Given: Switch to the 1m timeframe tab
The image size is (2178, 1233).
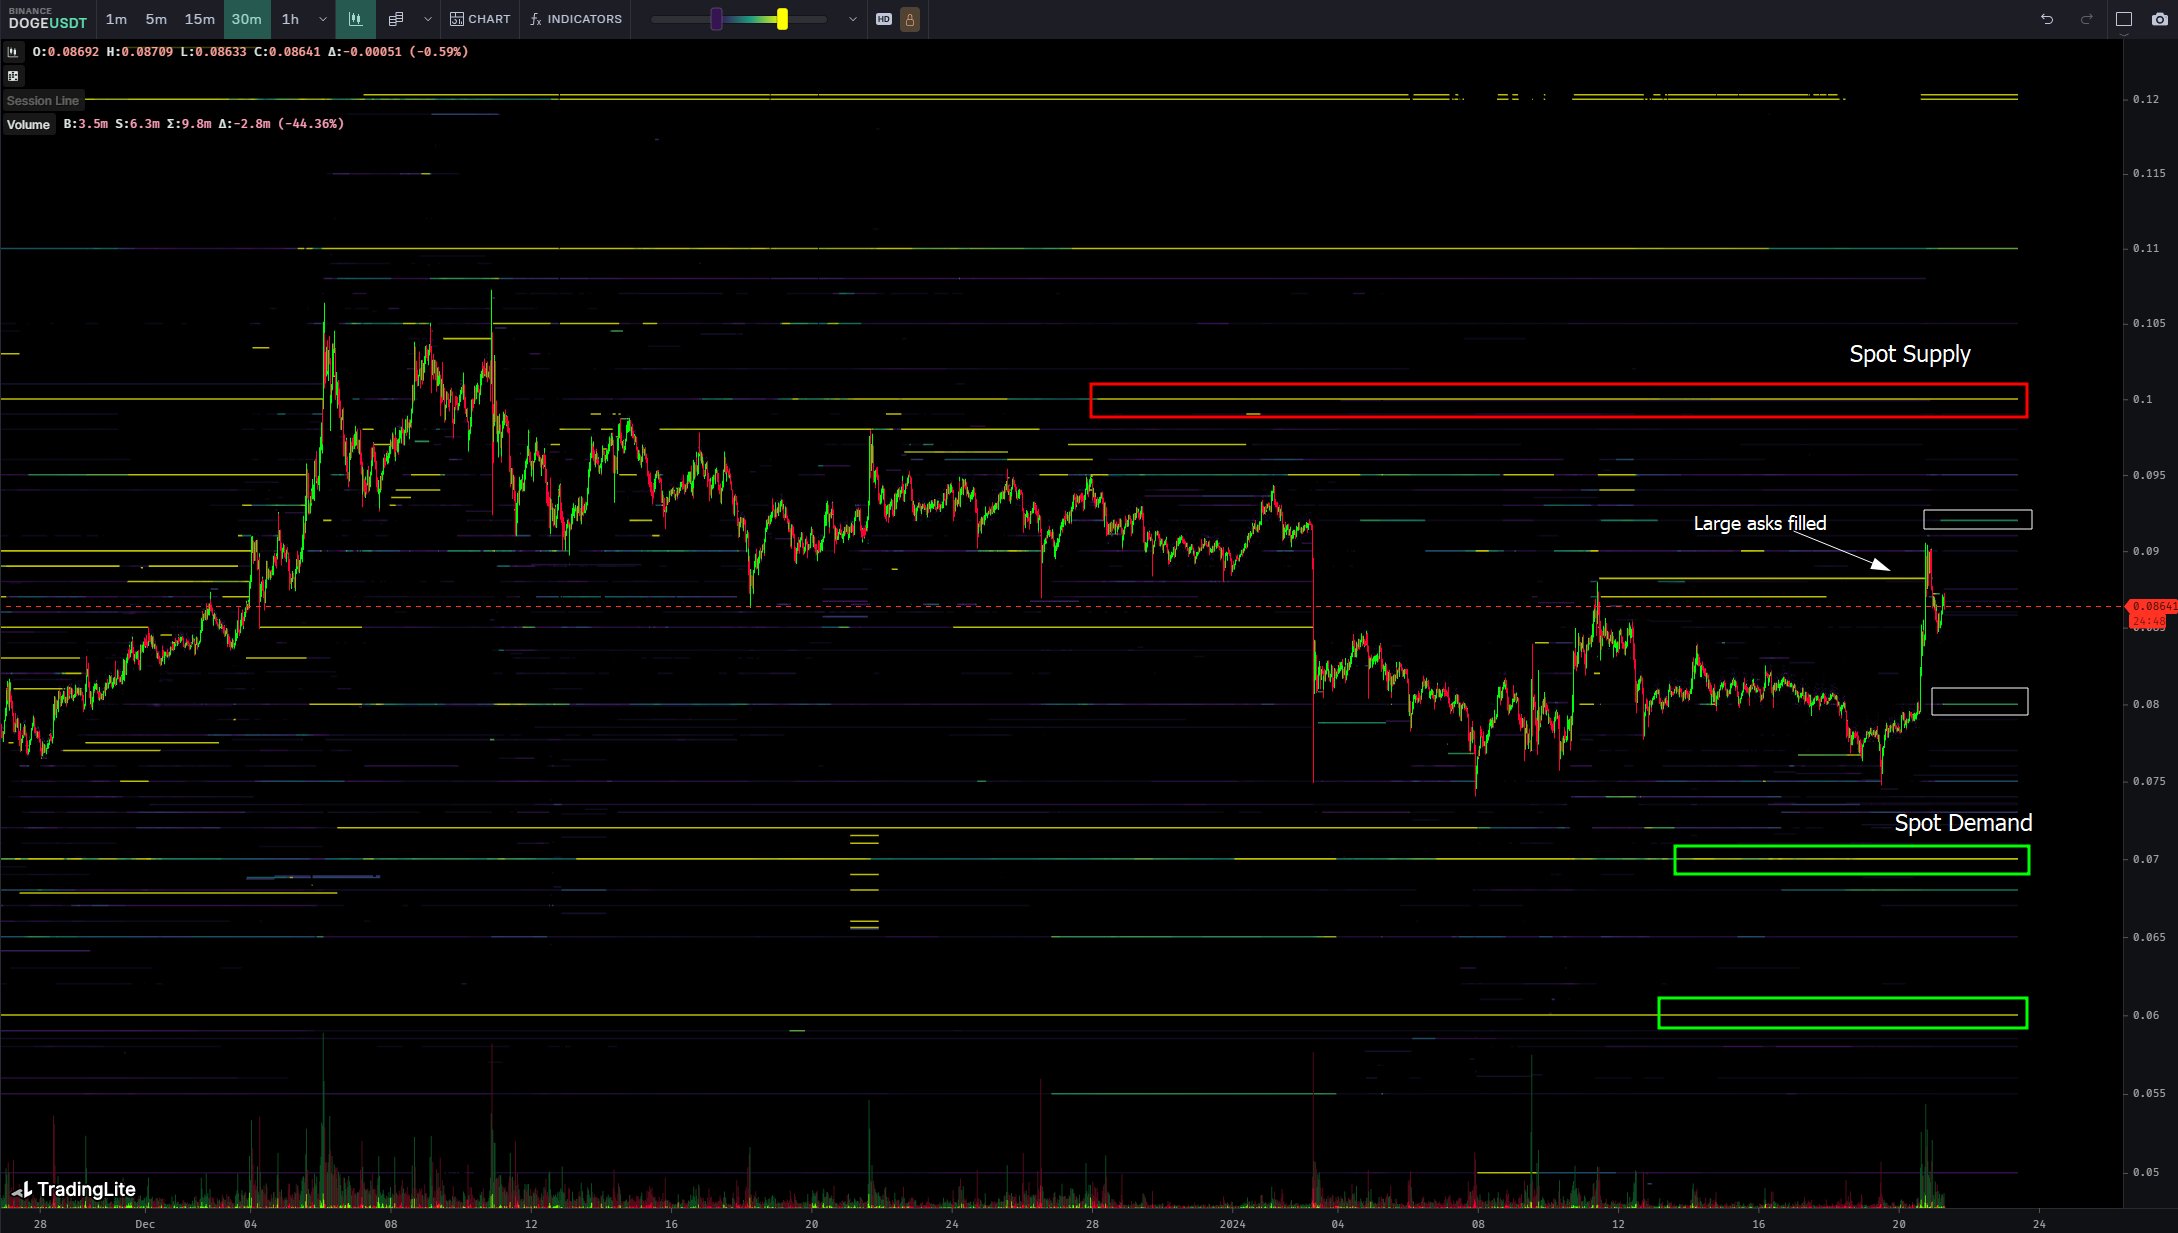Looking at the screenshot, I should pyautogui.click(x=115, y=18).
